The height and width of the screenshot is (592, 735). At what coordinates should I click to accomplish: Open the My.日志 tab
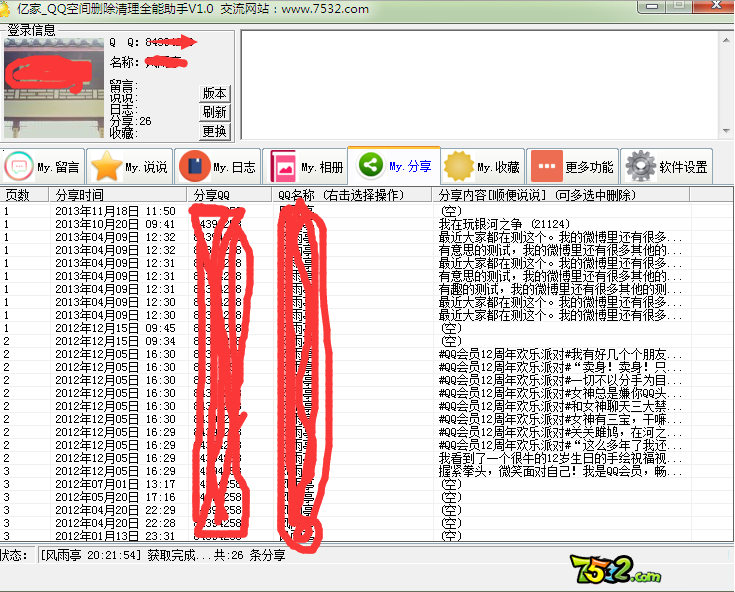218,166
